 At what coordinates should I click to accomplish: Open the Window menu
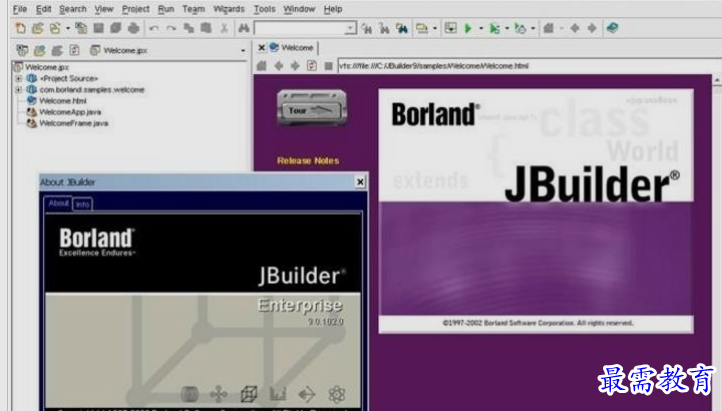pyautogui.click(x=299, y=9)
